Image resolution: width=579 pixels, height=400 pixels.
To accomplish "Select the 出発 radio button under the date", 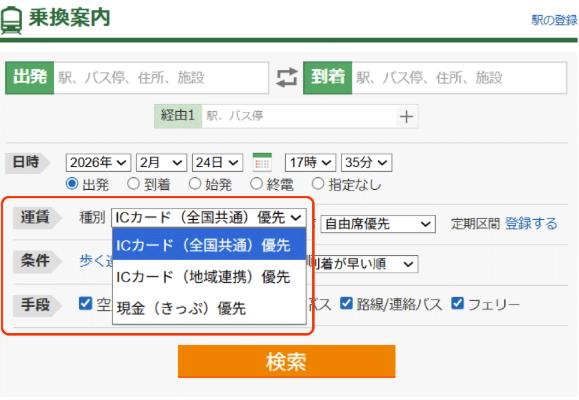I will click(72, 184).
